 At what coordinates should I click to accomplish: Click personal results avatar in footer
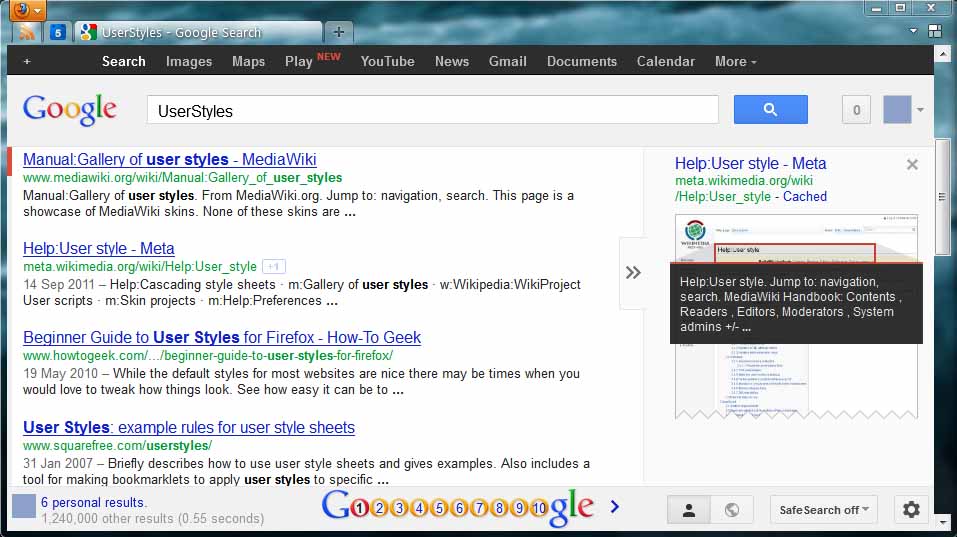pyautogui.click(x=24, y=506)
